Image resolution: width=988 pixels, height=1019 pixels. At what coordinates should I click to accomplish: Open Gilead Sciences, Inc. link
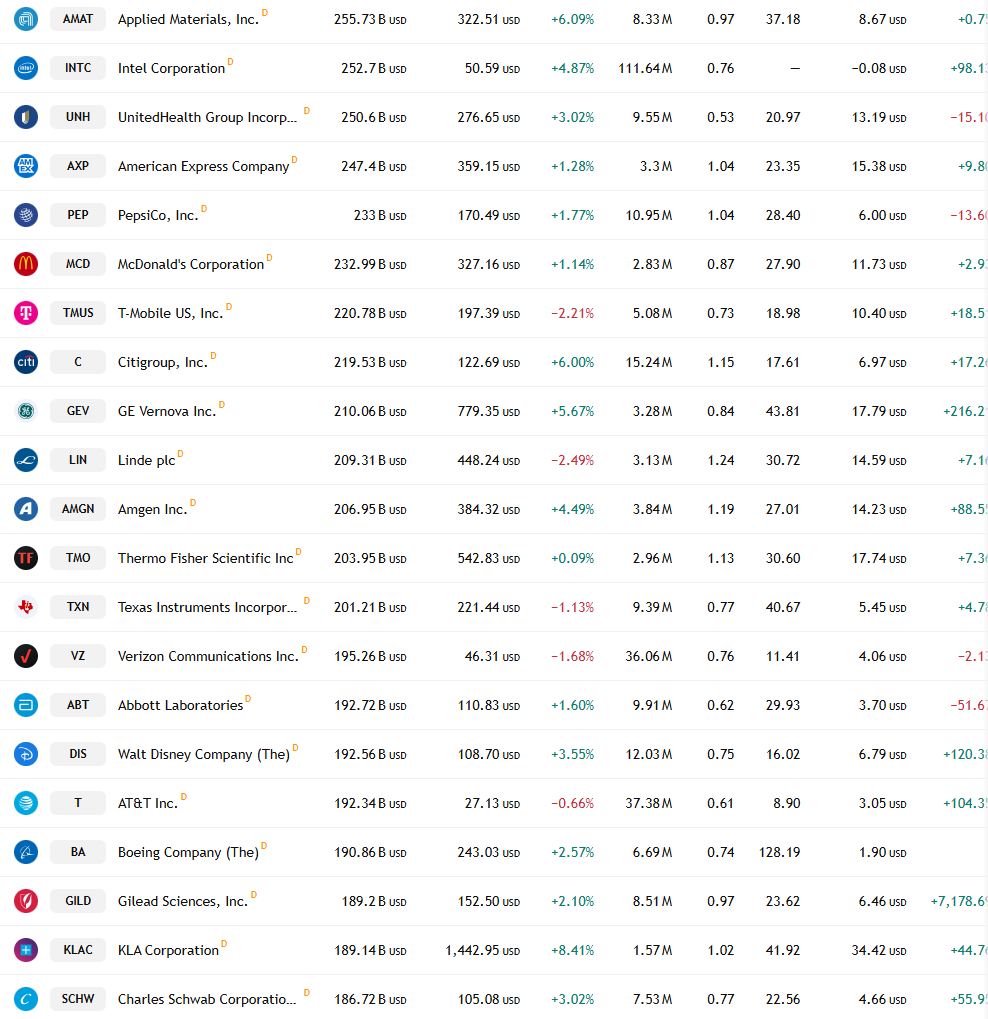click(183, 901)
